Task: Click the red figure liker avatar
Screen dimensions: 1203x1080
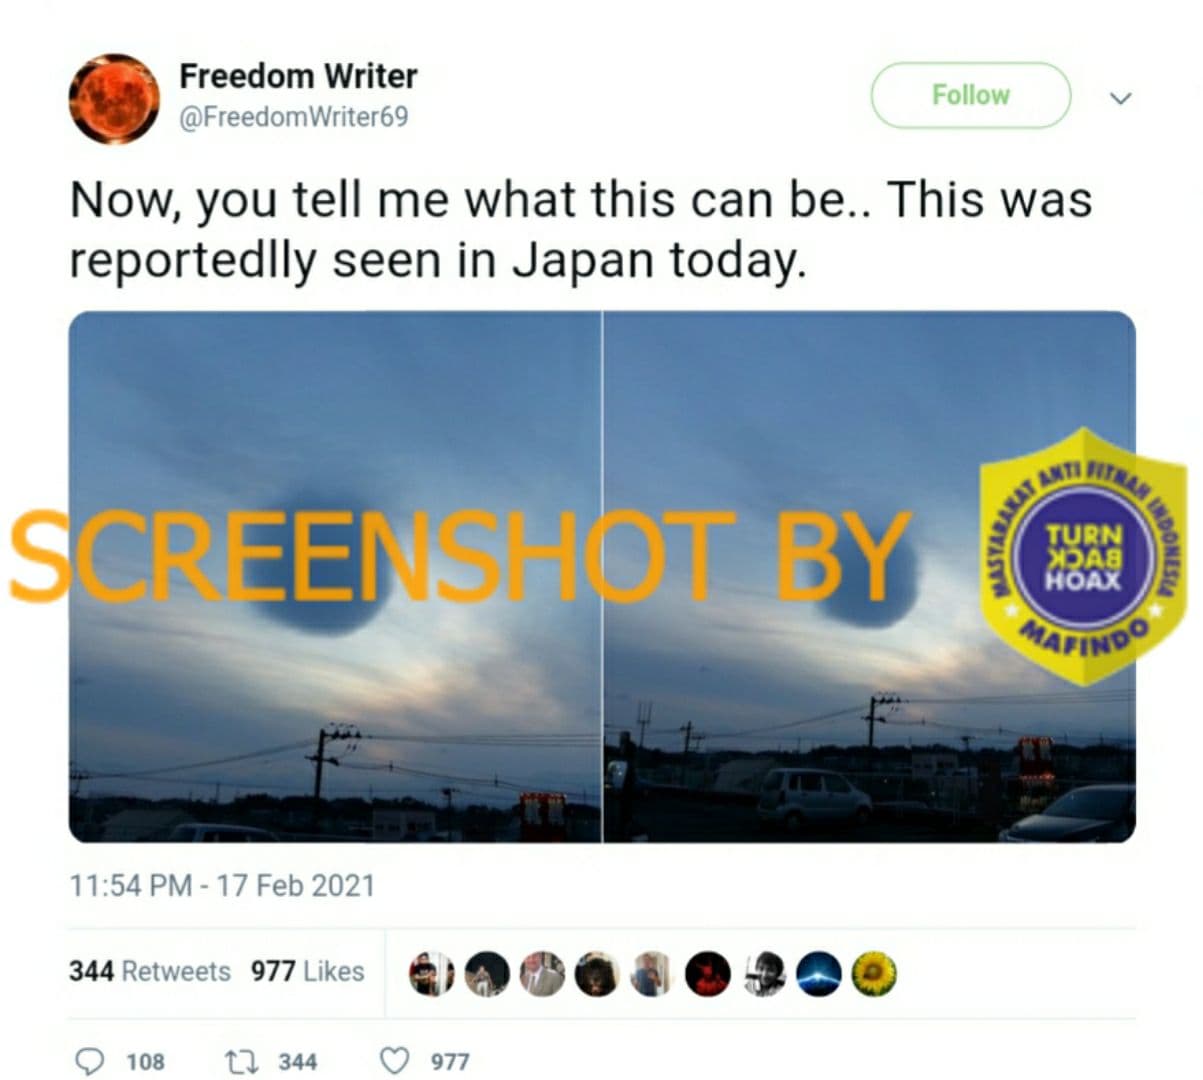Action: (x=708, y=972)
